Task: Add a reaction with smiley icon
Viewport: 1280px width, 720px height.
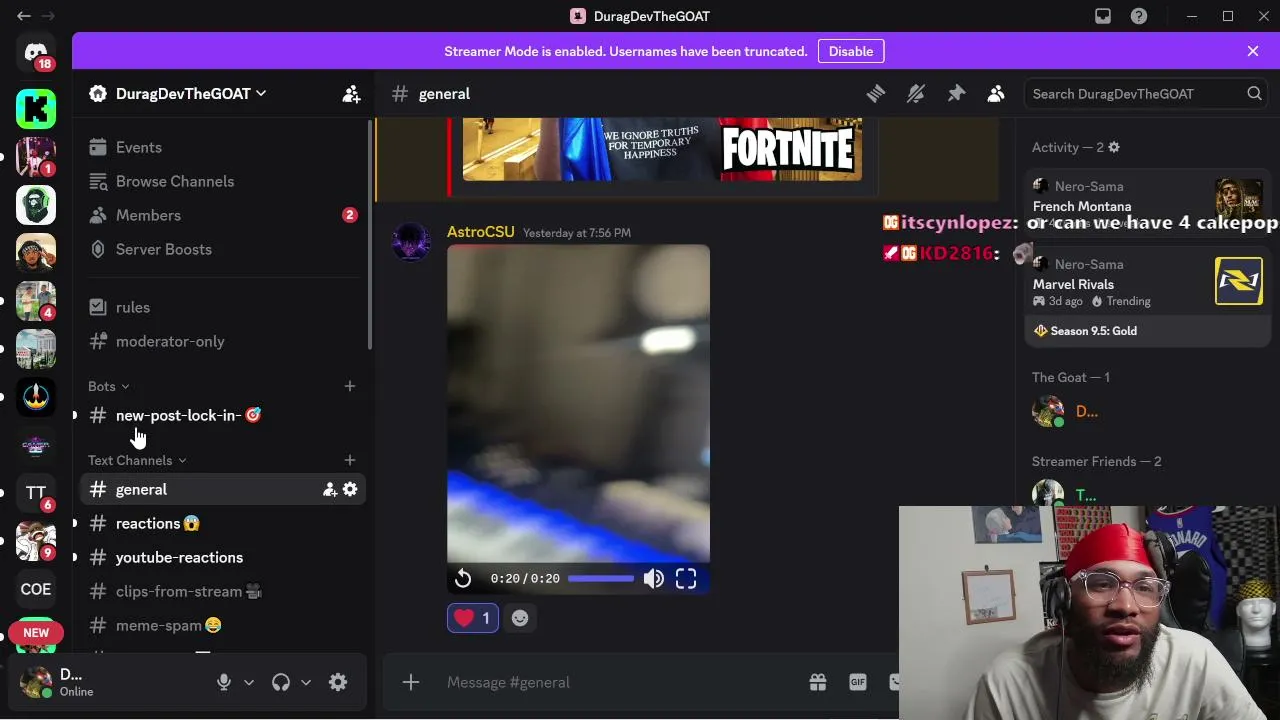Action: [520, 618]
